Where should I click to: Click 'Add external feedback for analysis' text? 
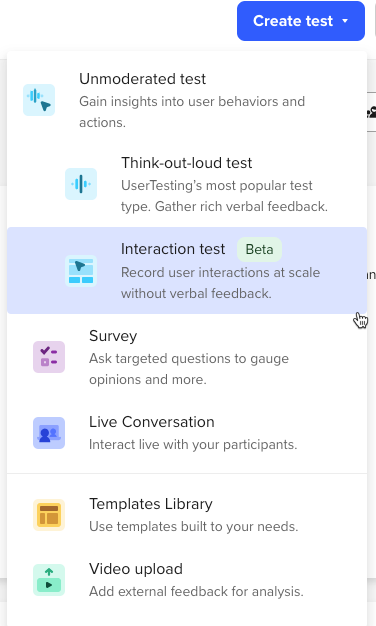[x=196, y=591]
